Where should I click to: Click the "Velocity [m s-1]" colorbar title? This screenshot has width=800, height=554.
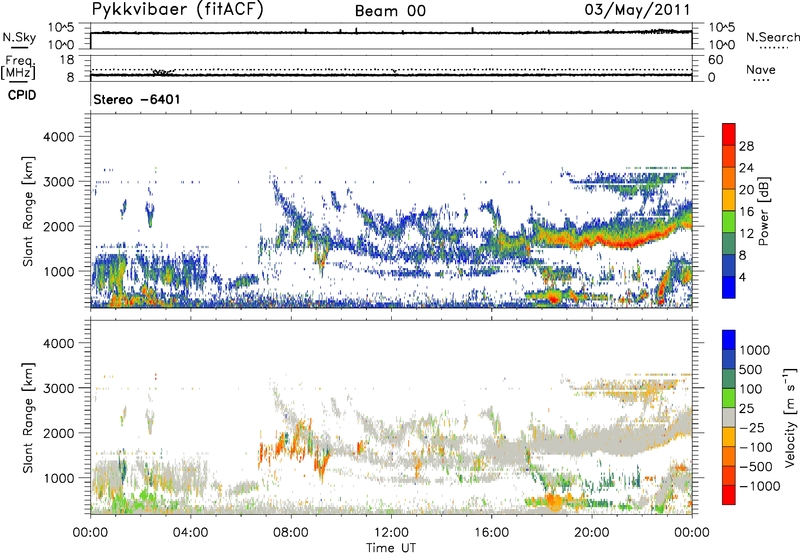pyautogui.click(x=790, y=417)
